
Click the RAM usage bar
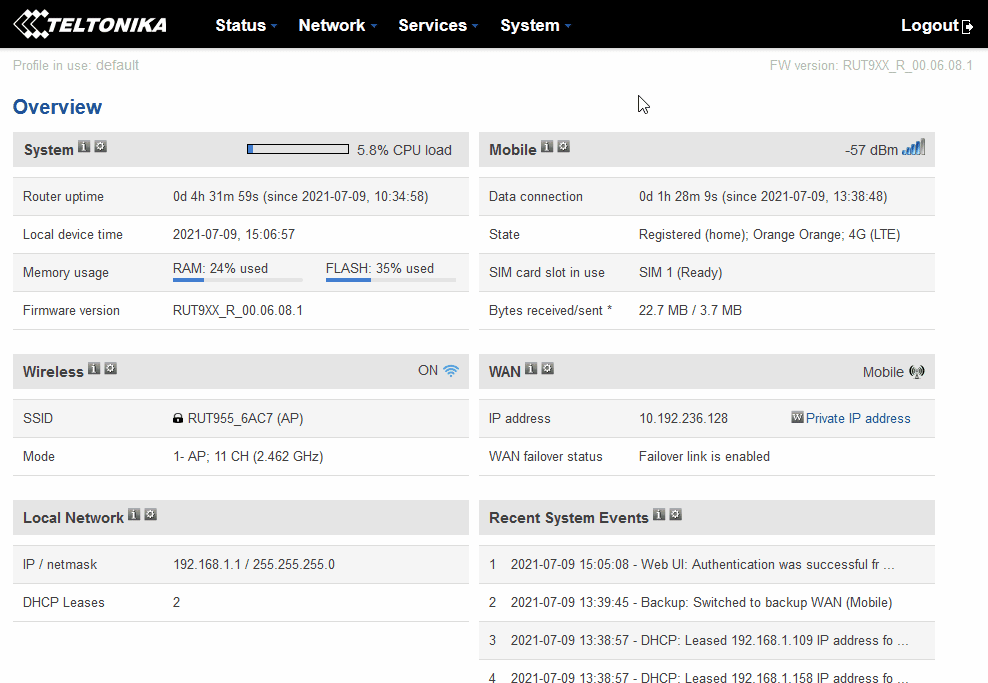pyautogui.click(x=238, y=280)
